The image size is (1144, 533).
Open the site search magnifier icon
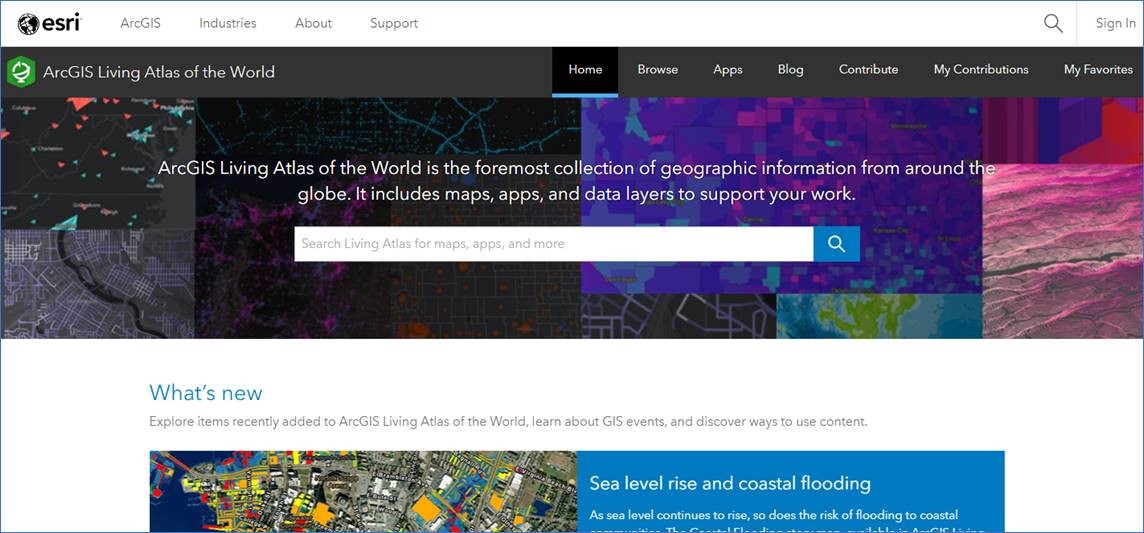point(1053,23)
